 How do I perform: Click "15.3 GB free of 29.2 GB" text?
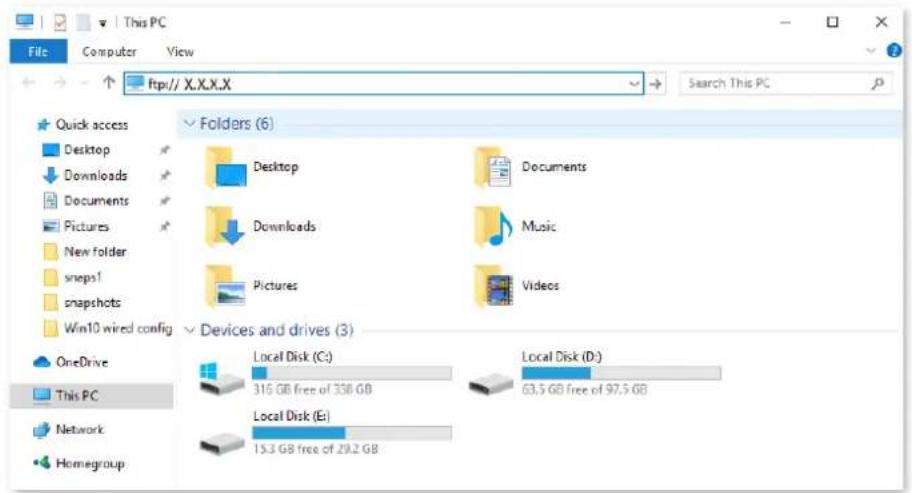pos(315,448)
